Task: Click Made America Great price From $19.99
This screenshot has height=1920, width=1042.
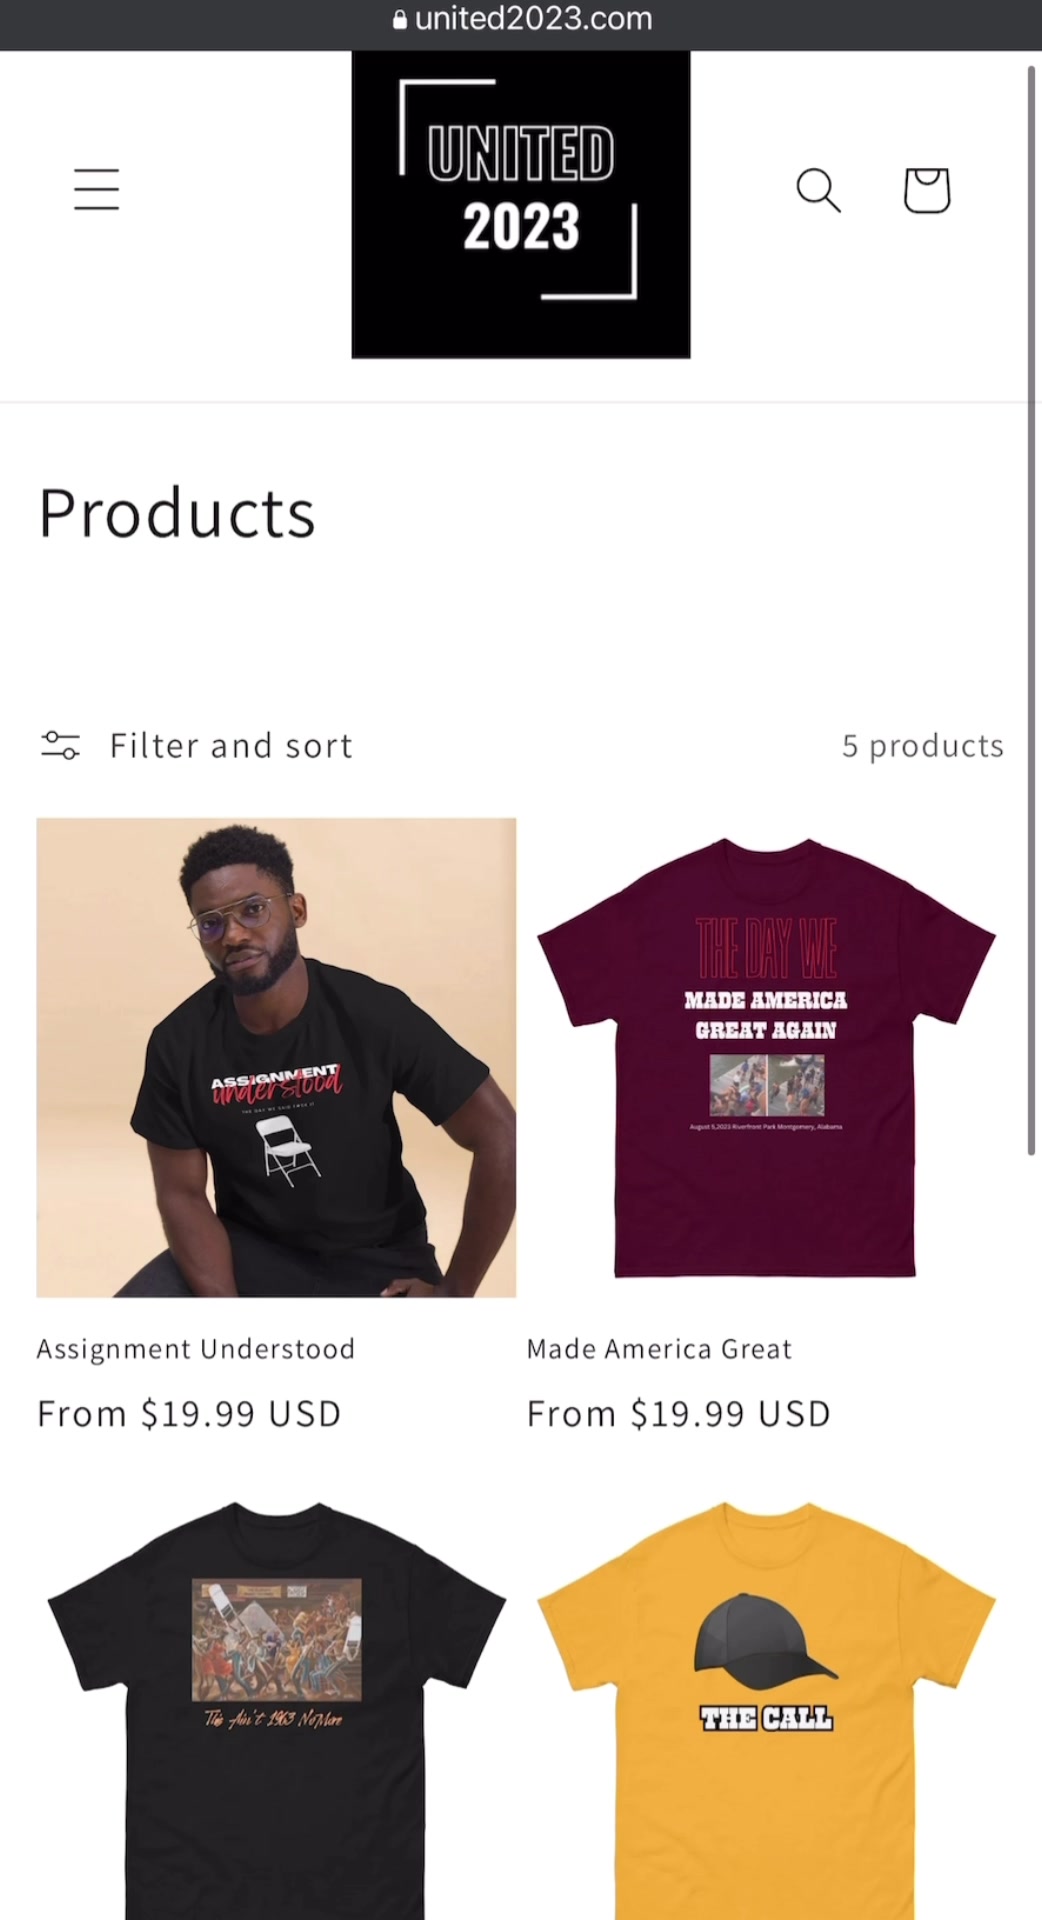Action: point(679,1414)
